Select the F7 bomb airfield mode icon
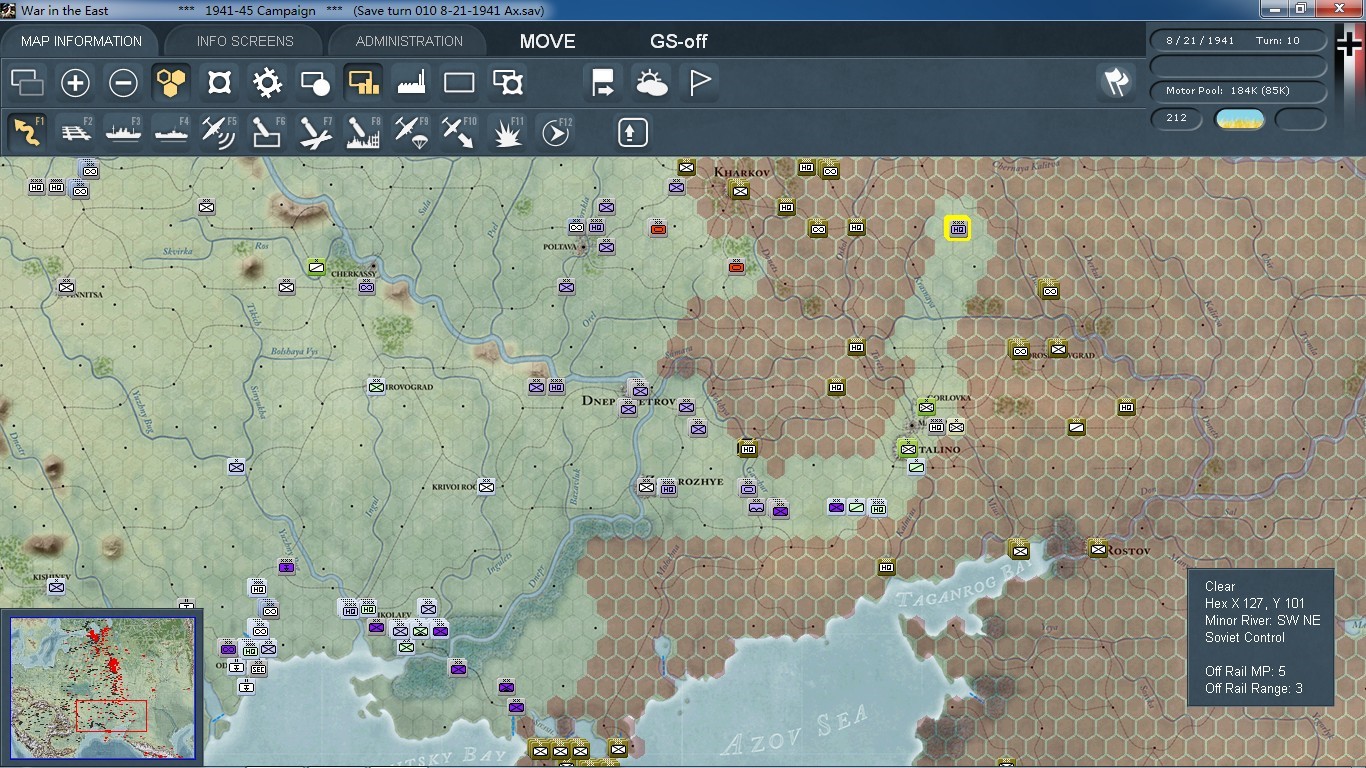The image size is (1366, 768). [315, 132]
